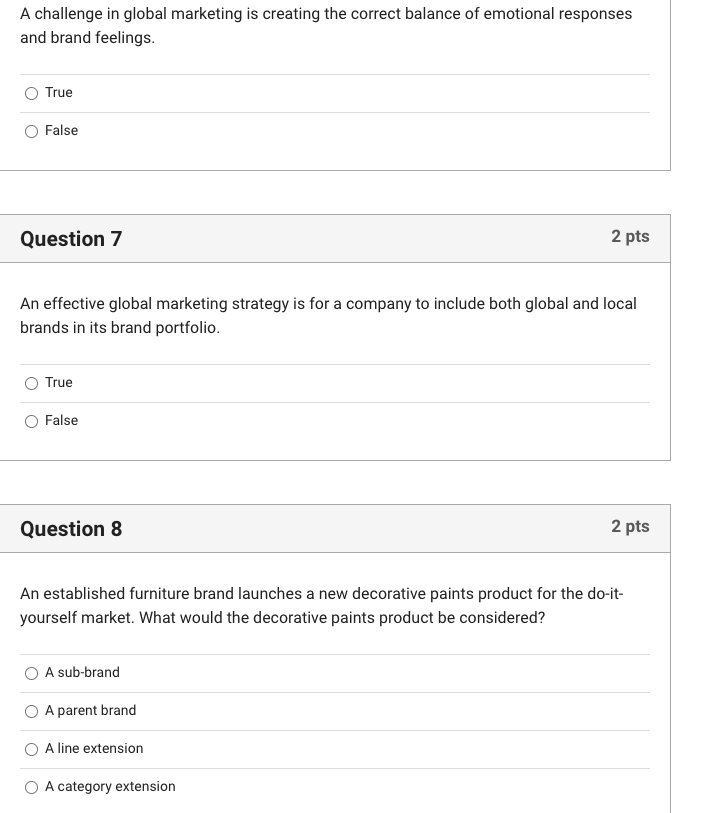The width and height of the screenshot is (701, 813).
Task: Click the '2 pts' label on Question 7
Action: coord(631,237)
